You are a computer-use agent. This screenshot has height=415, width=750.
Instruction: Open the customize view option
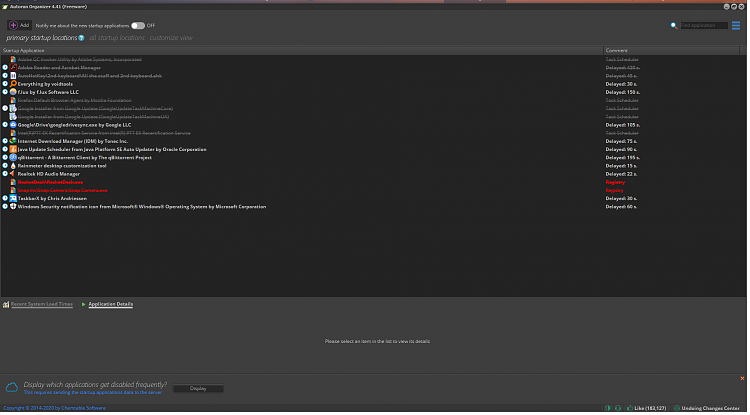pos(172,38)
